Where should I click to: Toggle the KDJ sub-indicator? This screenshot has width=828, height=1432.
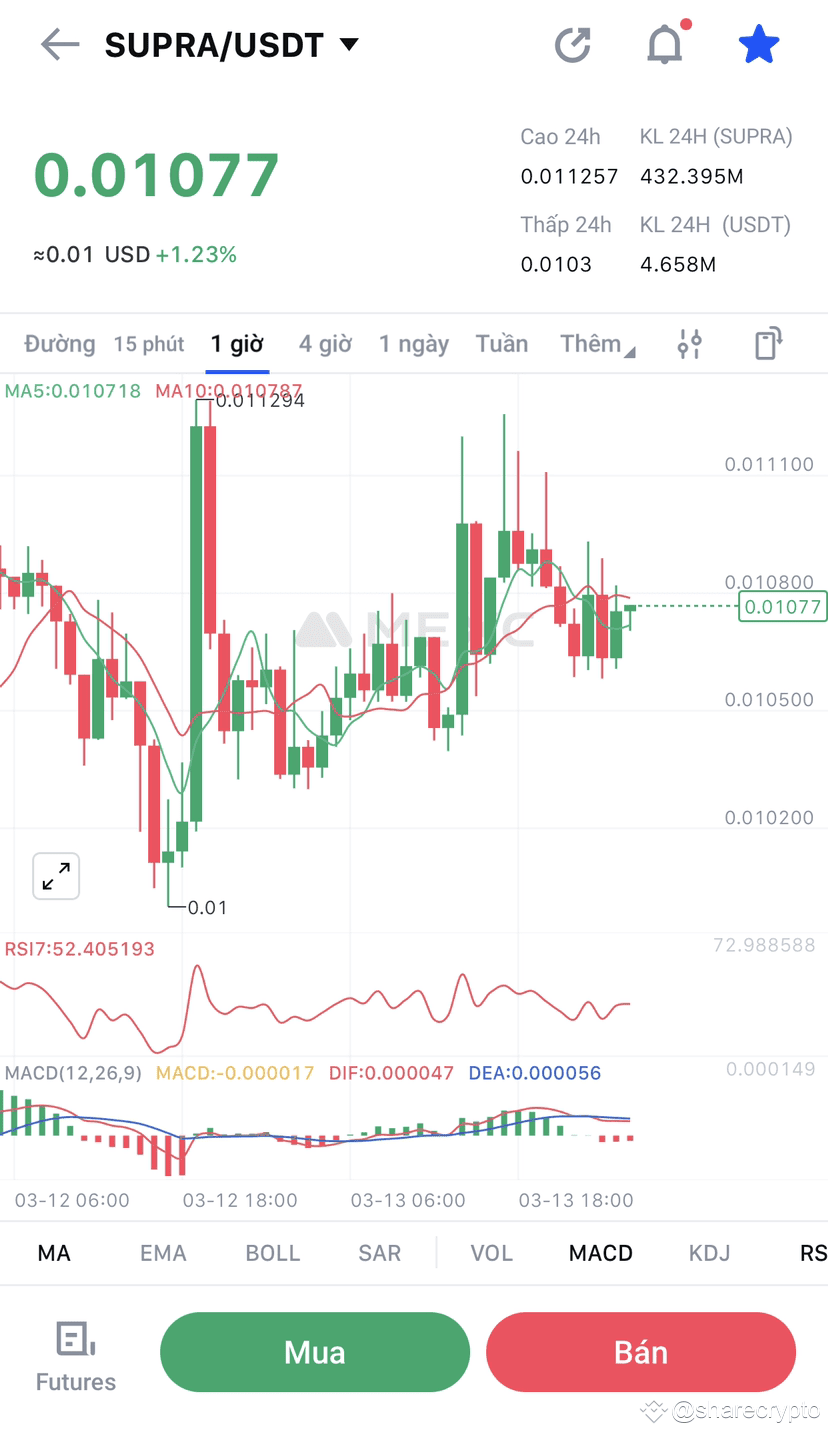(x=710, y=1253)
